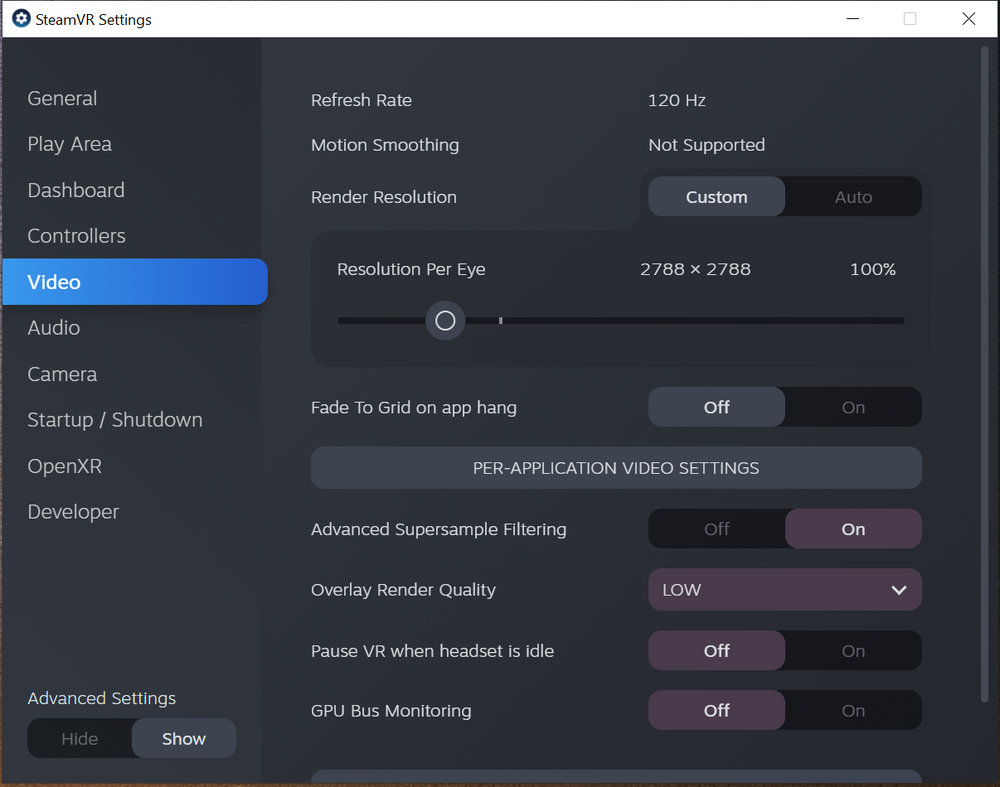
Task: Minimize the SteamVR Settings window
Action: [851, 19]
